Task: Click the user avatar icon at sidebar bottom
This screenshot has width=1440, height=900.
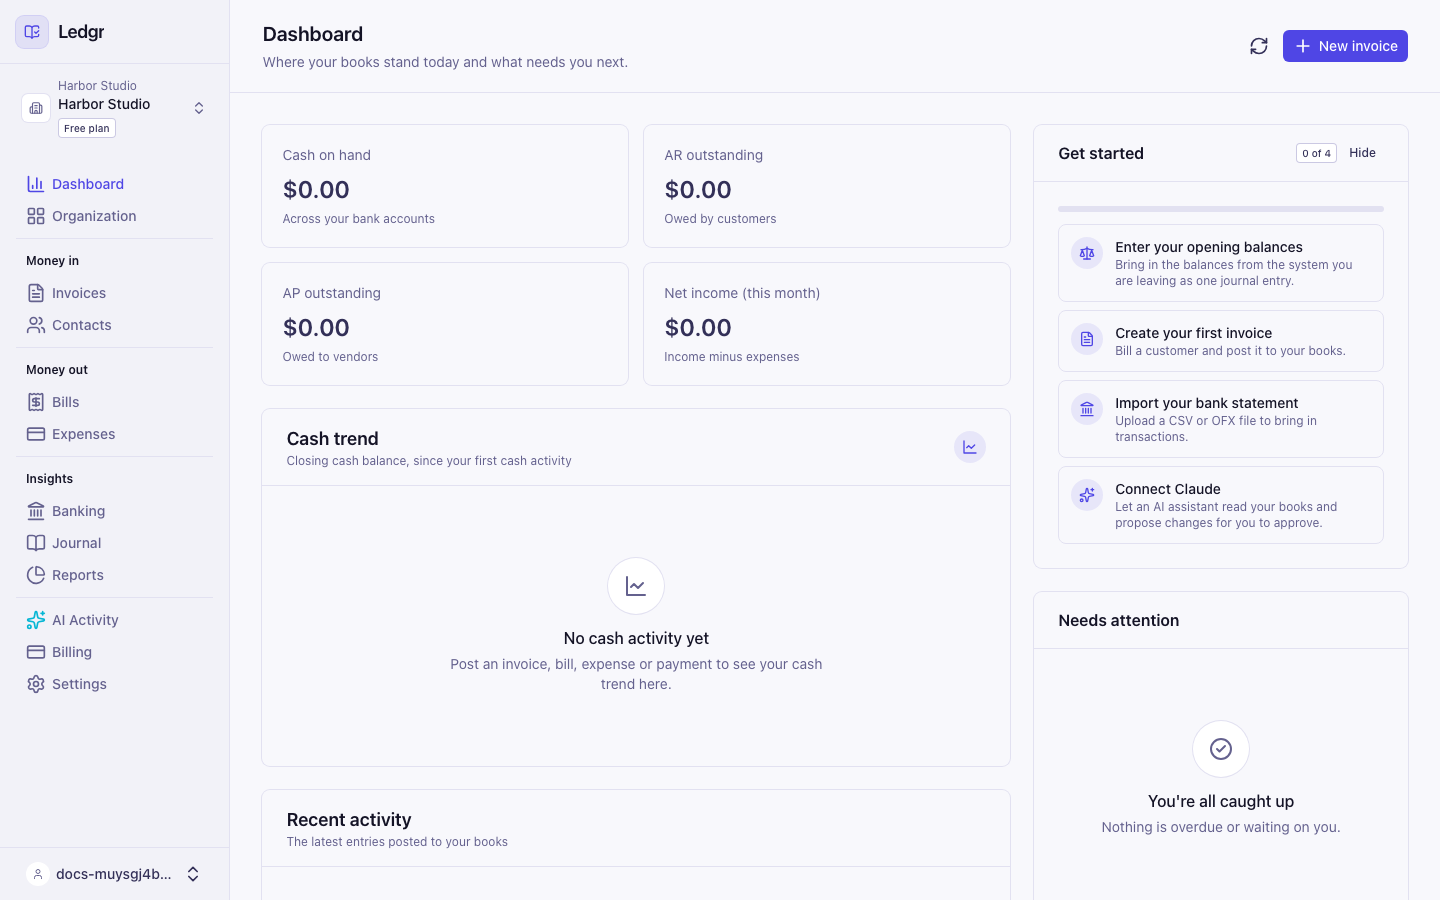Action: coord(38,874)
